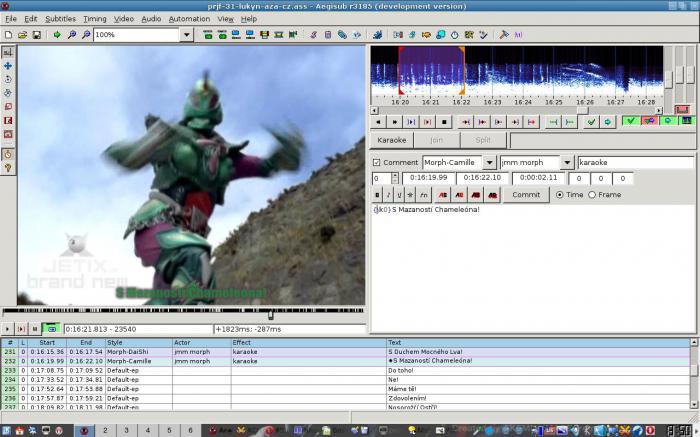The width and height of the screenshot is (700, 437).
Task: Open visual typesetting help bulb icon
Action: point(8,168)
